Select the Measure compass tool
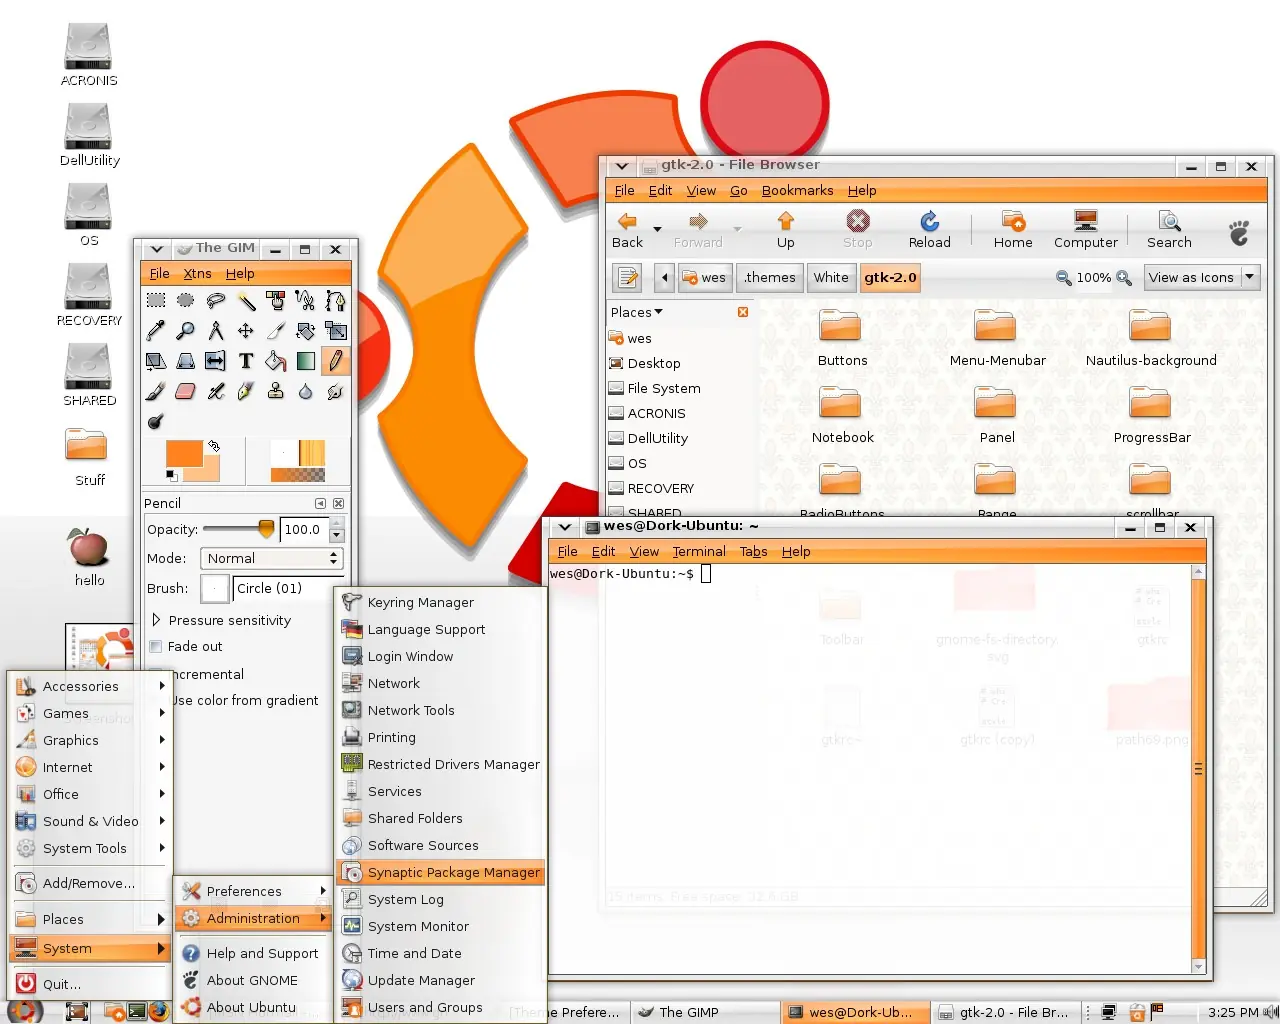The image size is (1280, 1024). 216,330
